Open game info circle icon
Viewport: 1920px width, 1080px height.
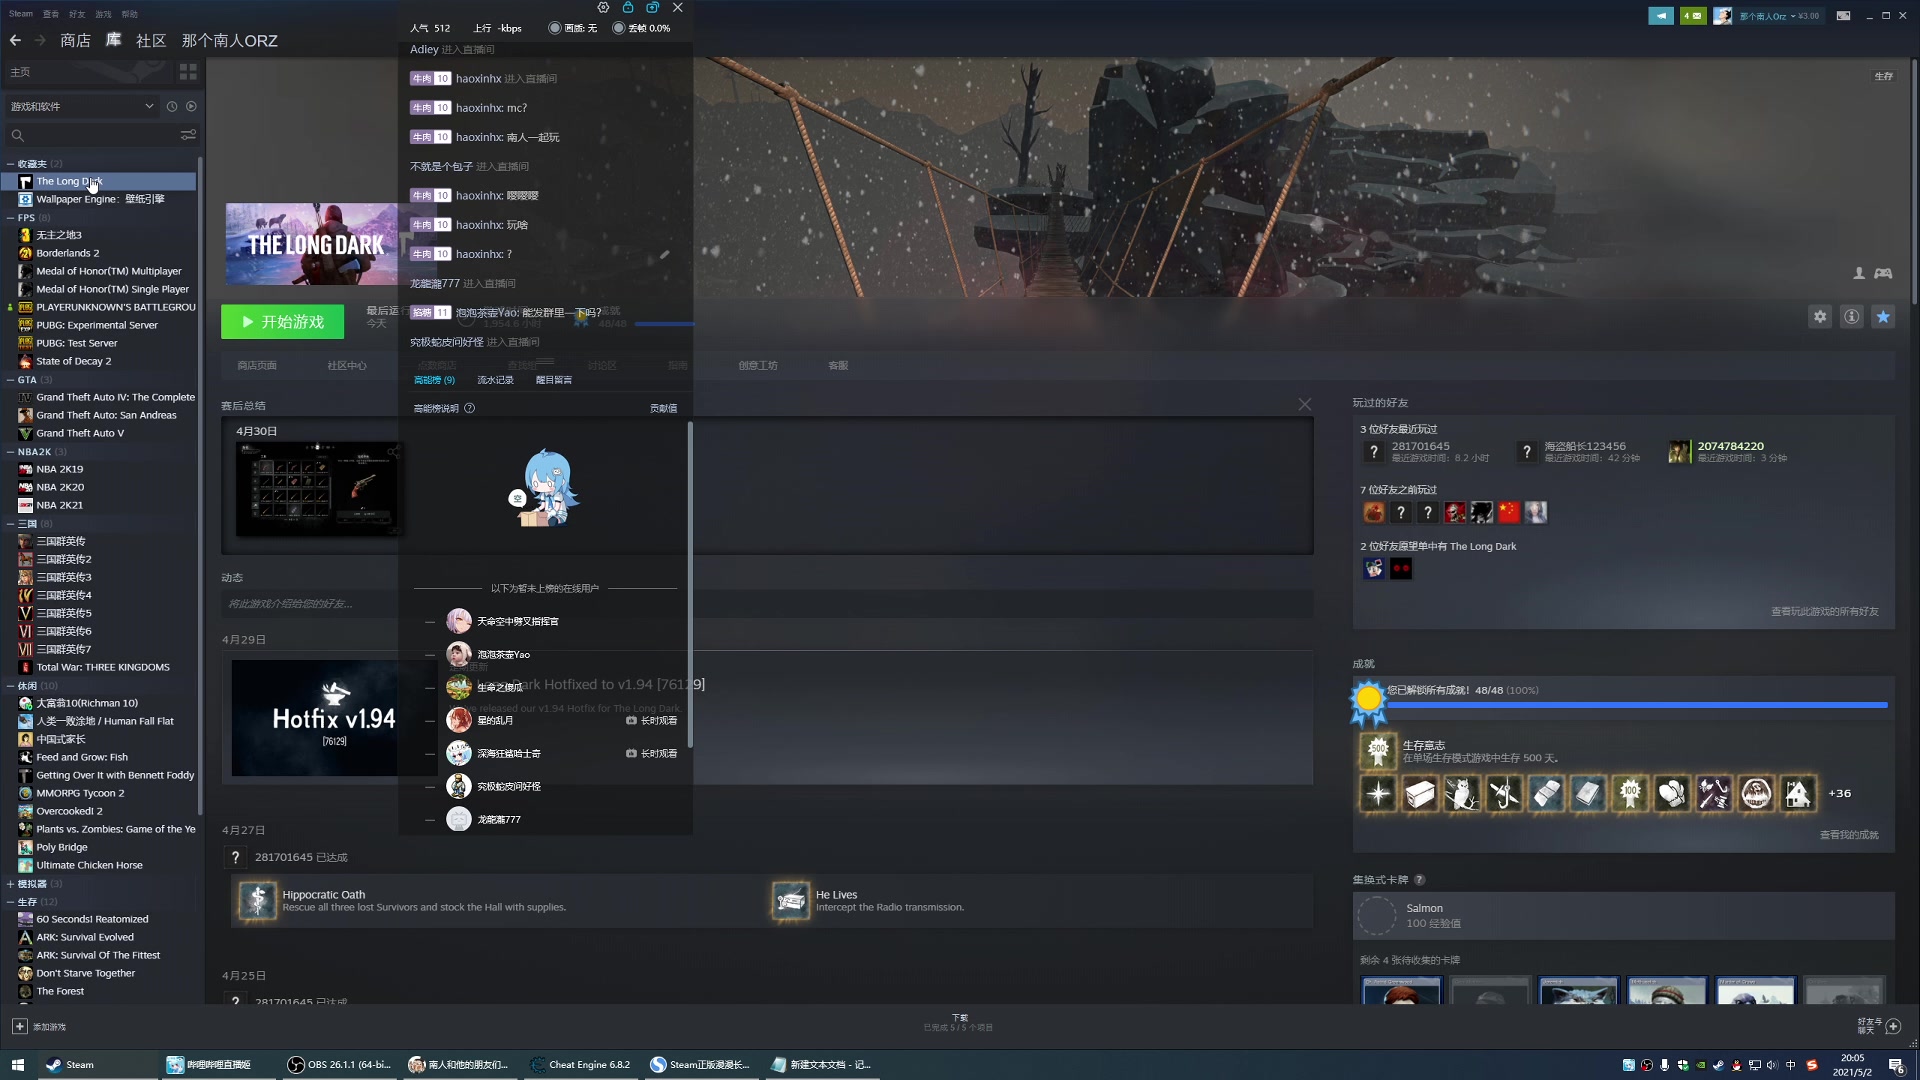point(1852,317)
